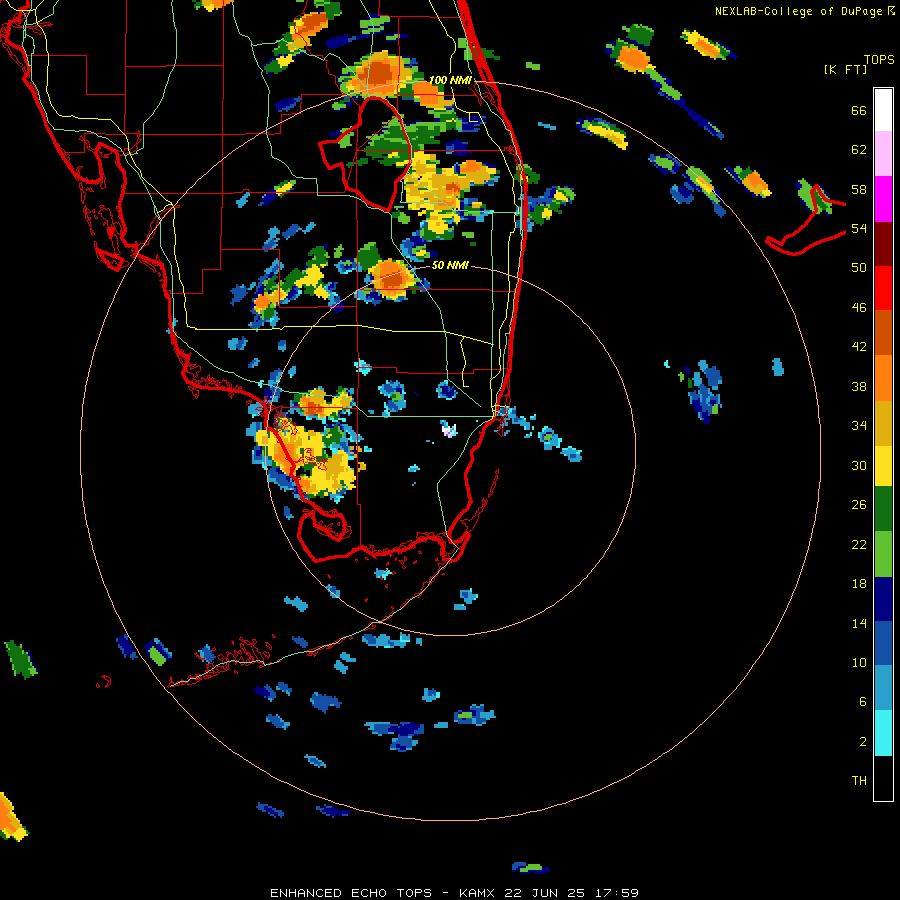The image size is (900, 900).
Task: Click the 18 value on the legend
Action: point(859,584)
